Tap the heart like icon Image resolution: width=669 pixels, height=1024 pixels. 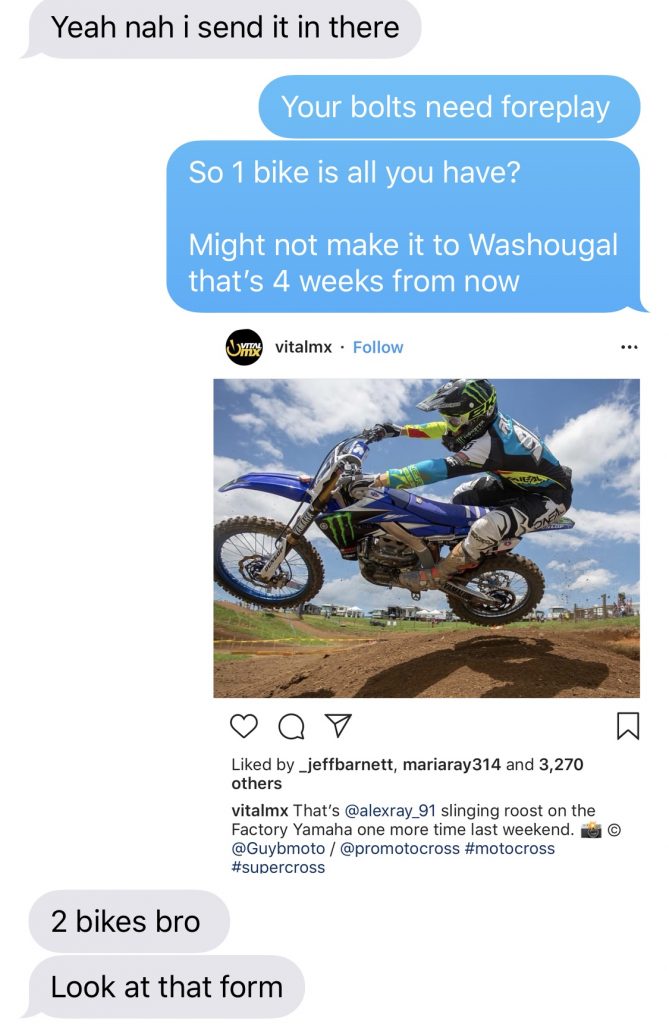click(x=244, y=726)
